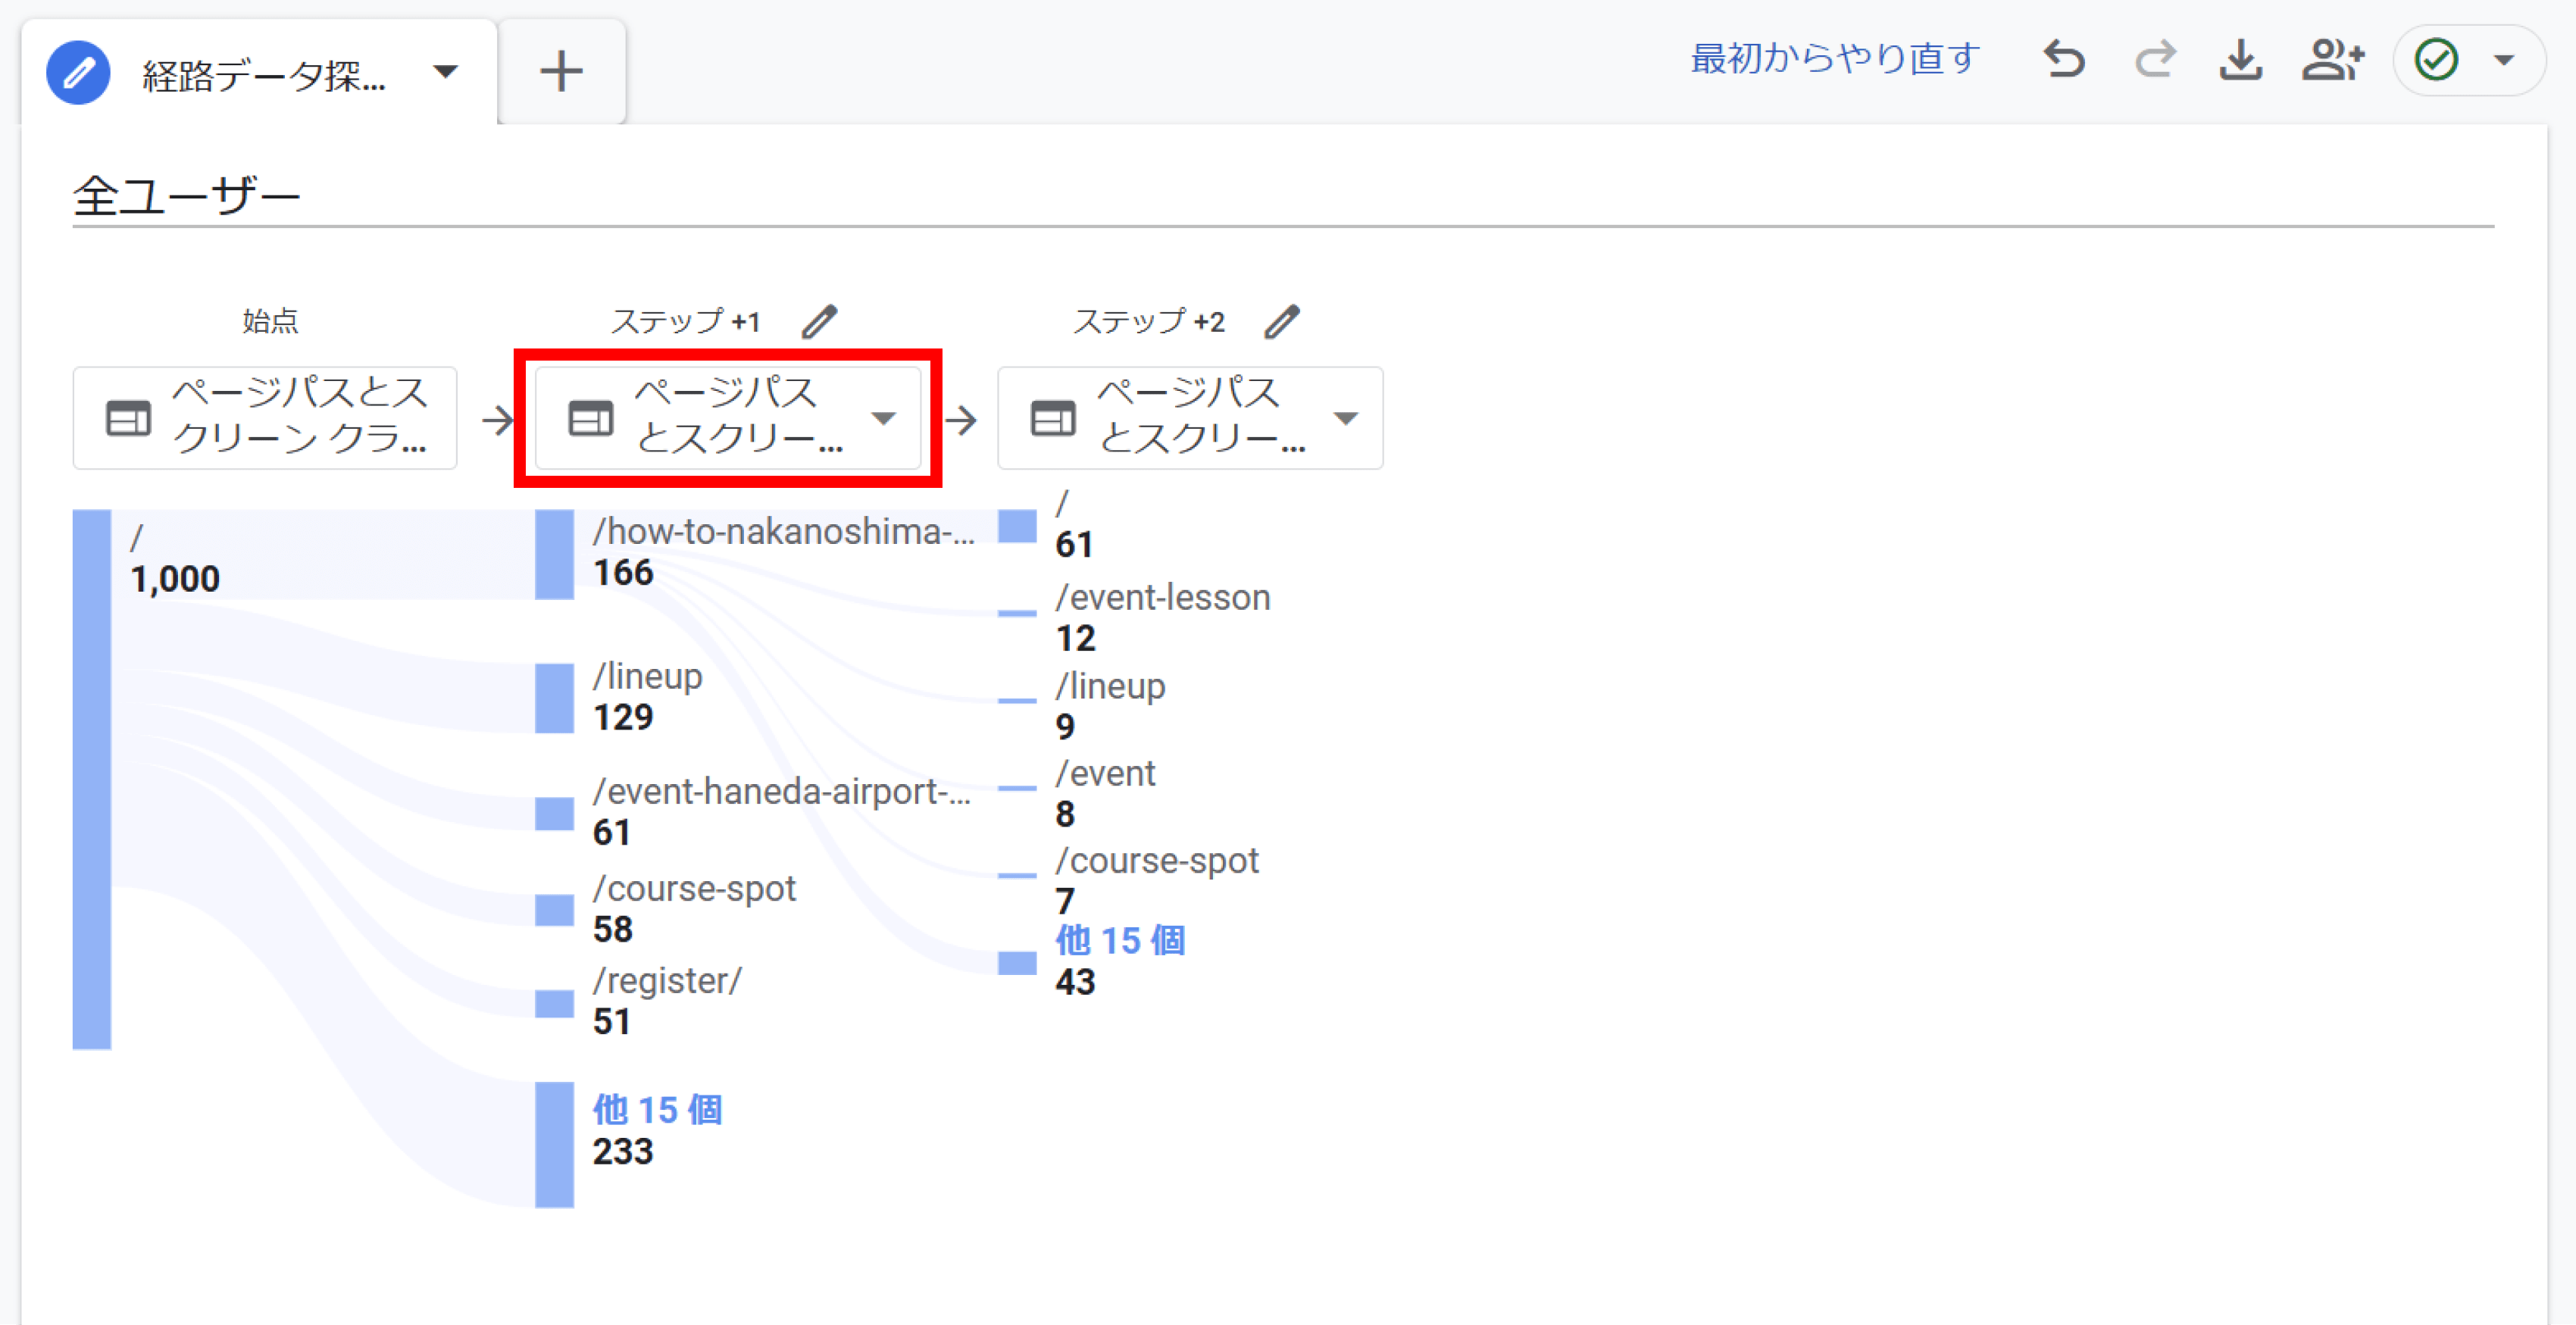Image resolution: width=2576 pixels, height=1325 pixels.
Task: Click the ステップ +2 label
Action: pos(1148,321)
